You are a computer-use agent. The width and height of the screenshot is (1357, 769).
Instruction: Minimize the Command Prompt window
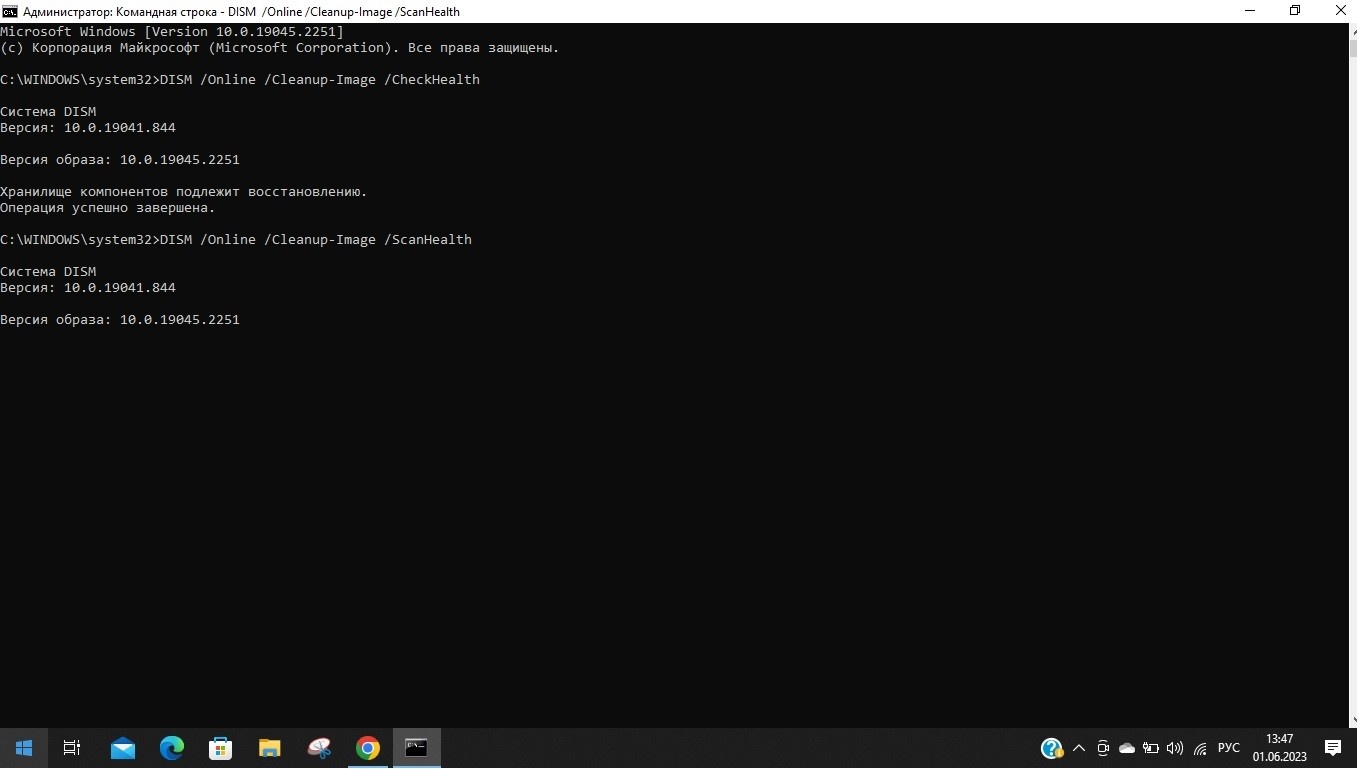coord(1251,11)
